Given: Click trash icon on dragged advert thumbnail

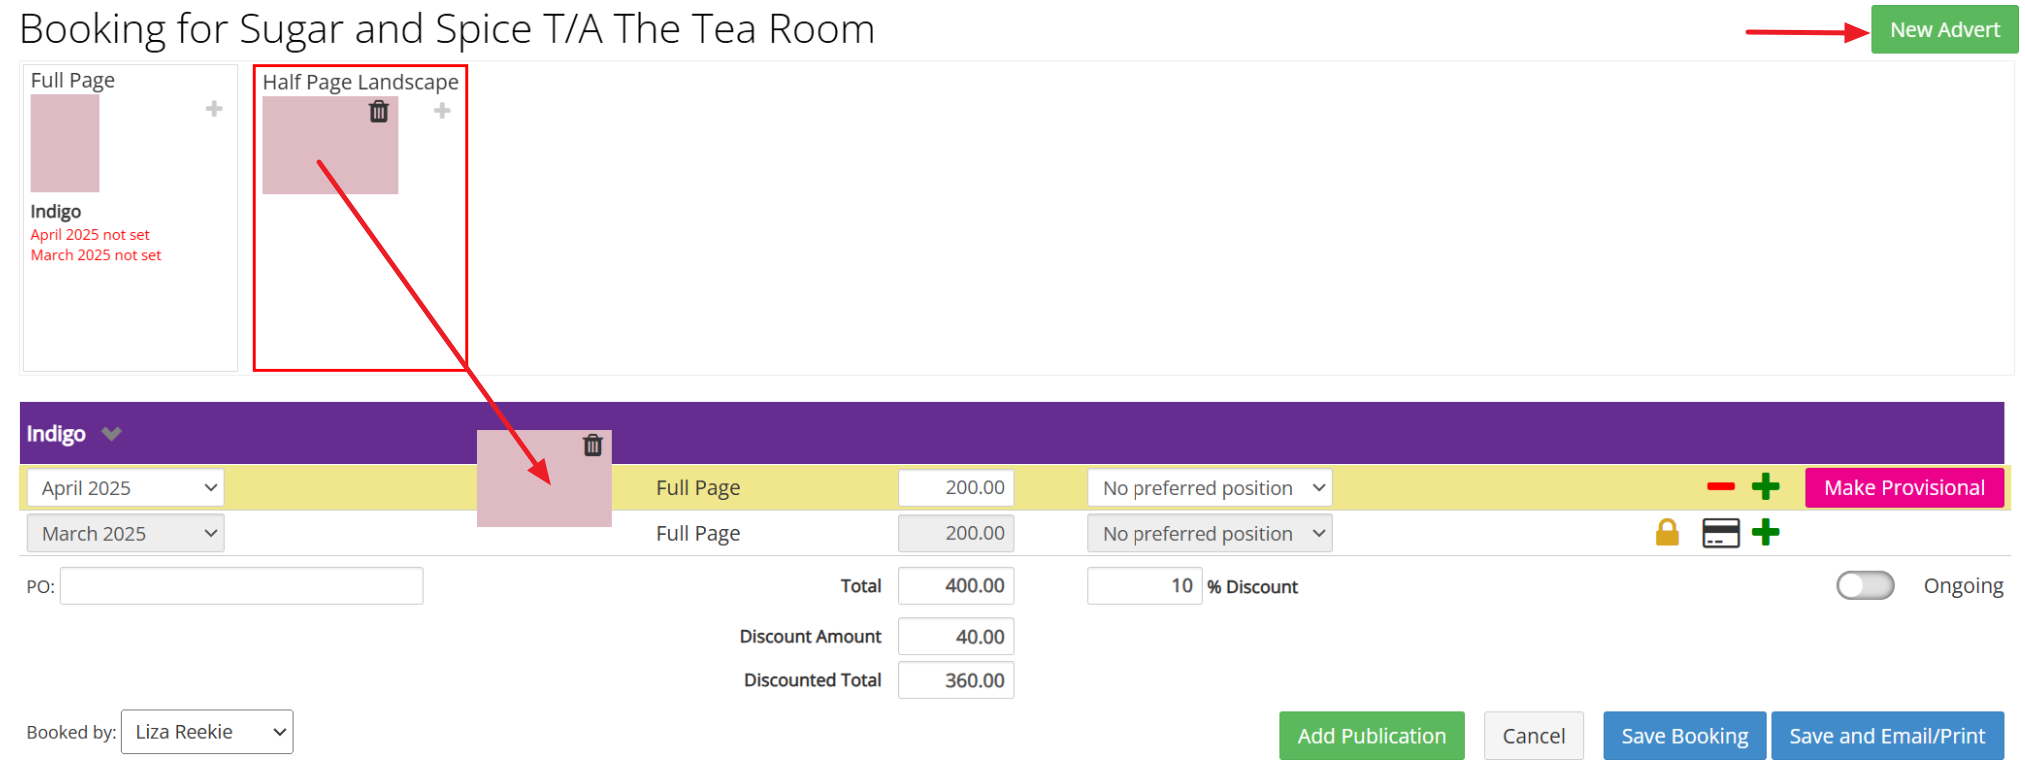Looking at the screenshot, I should point(593,445).
